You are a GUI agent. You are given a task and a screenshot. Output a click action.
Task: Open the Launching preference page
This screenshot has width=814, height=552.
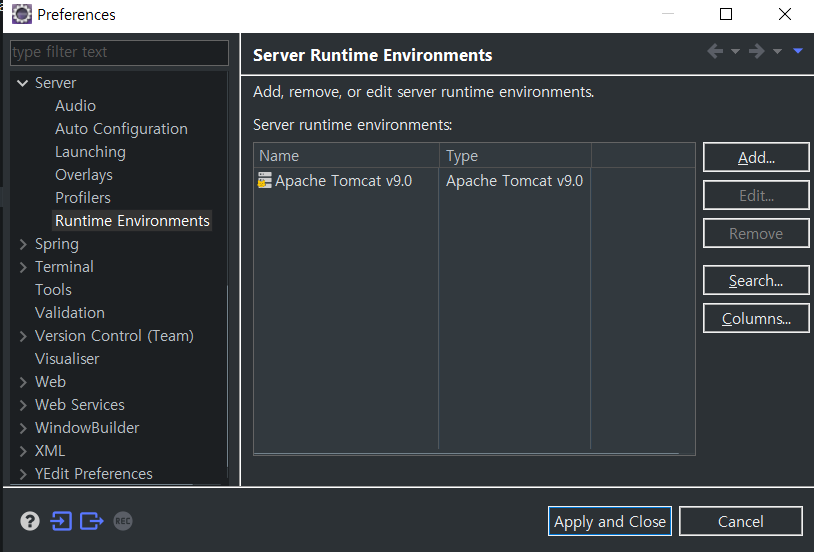[90, 152]
